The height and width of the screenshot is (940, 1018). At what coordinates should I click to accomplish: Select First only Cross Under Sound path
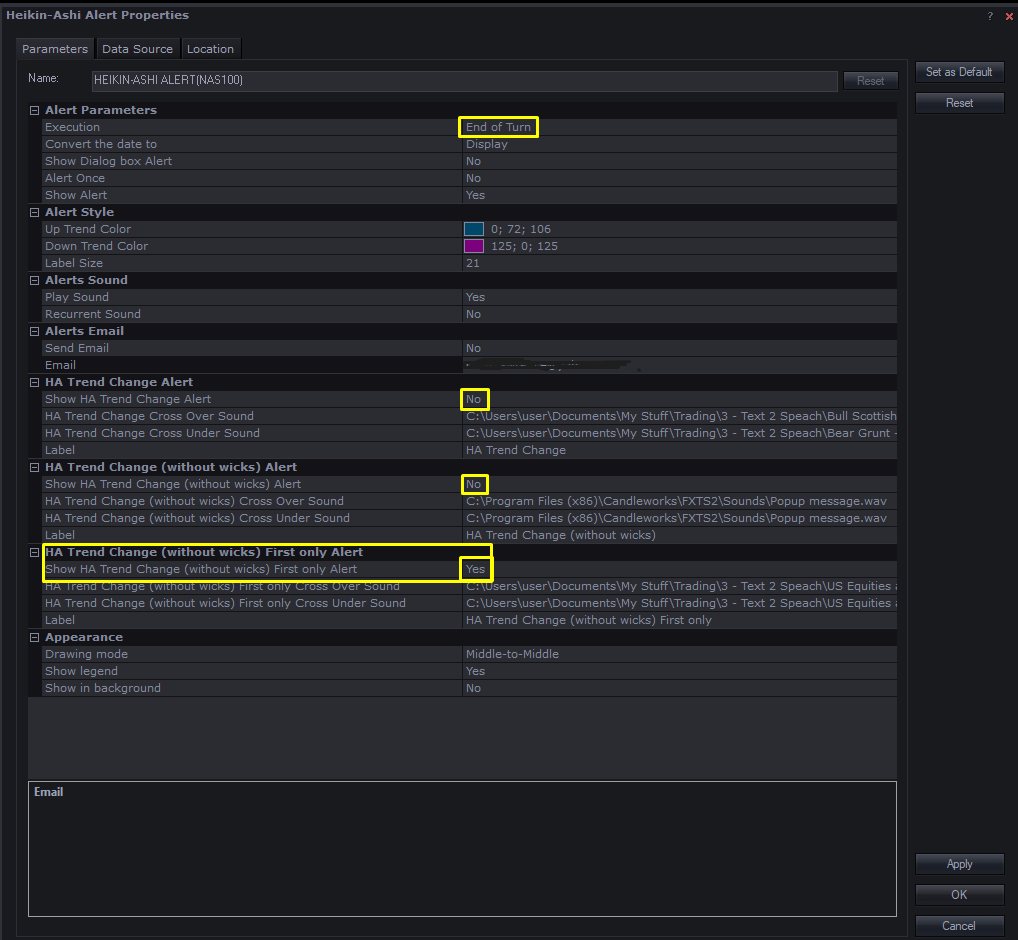tap(680, 603)
